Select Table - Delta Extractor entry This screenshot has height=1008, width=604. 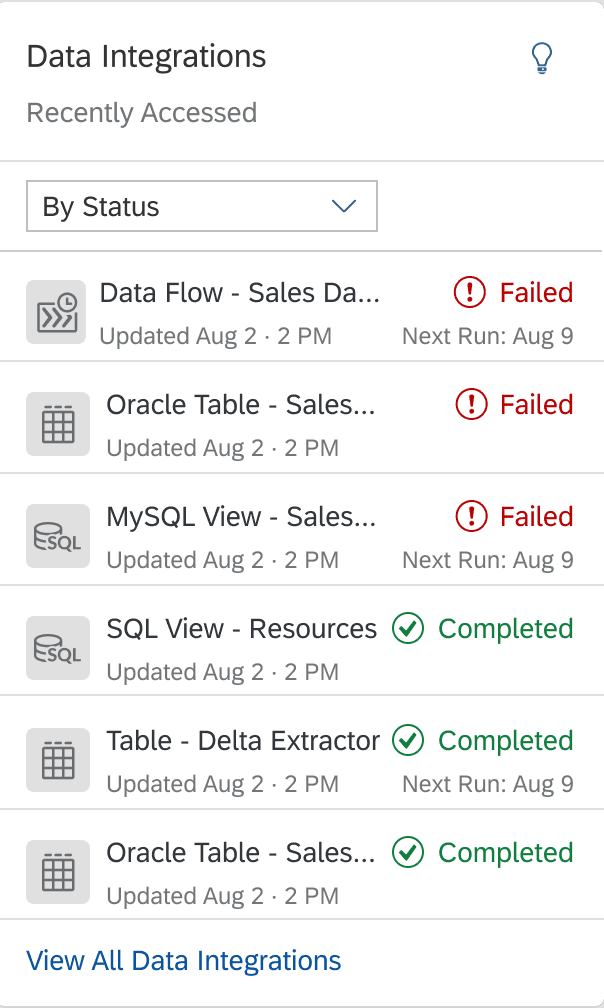(243, 741)
